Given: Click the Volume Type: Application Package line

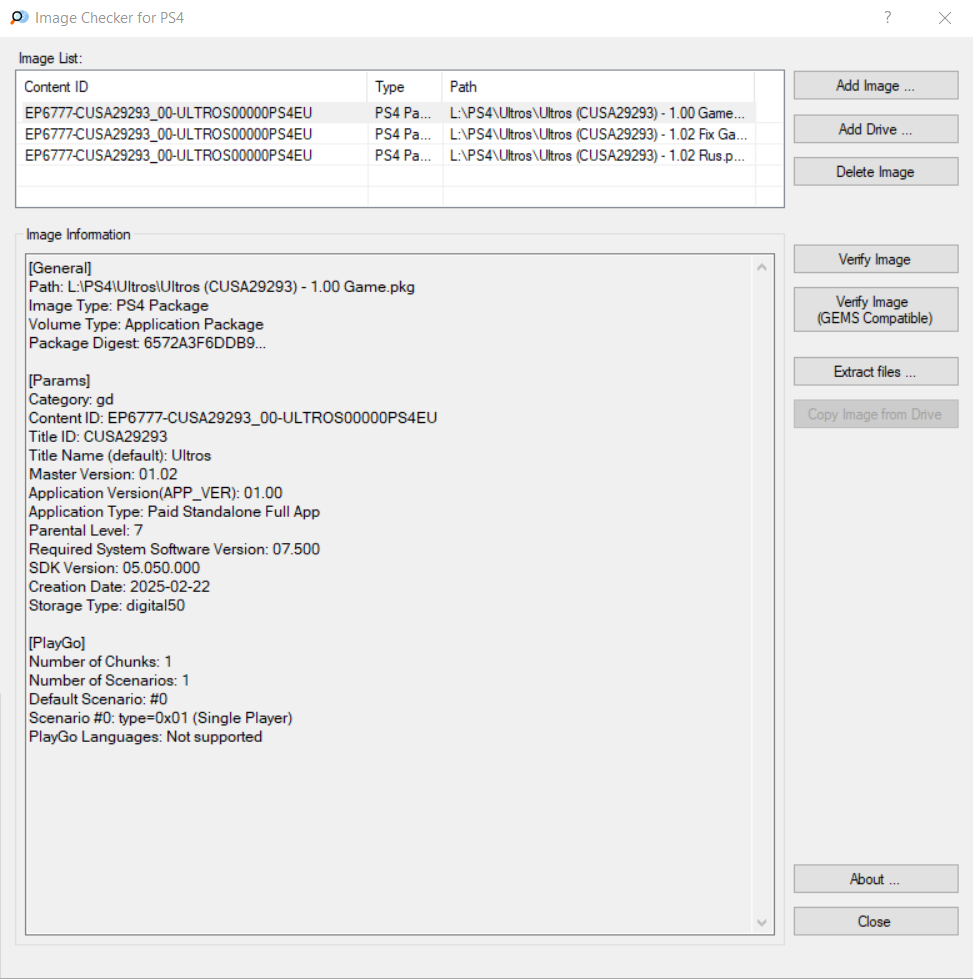Looking at the screenshot, I should tap(146, 324).
